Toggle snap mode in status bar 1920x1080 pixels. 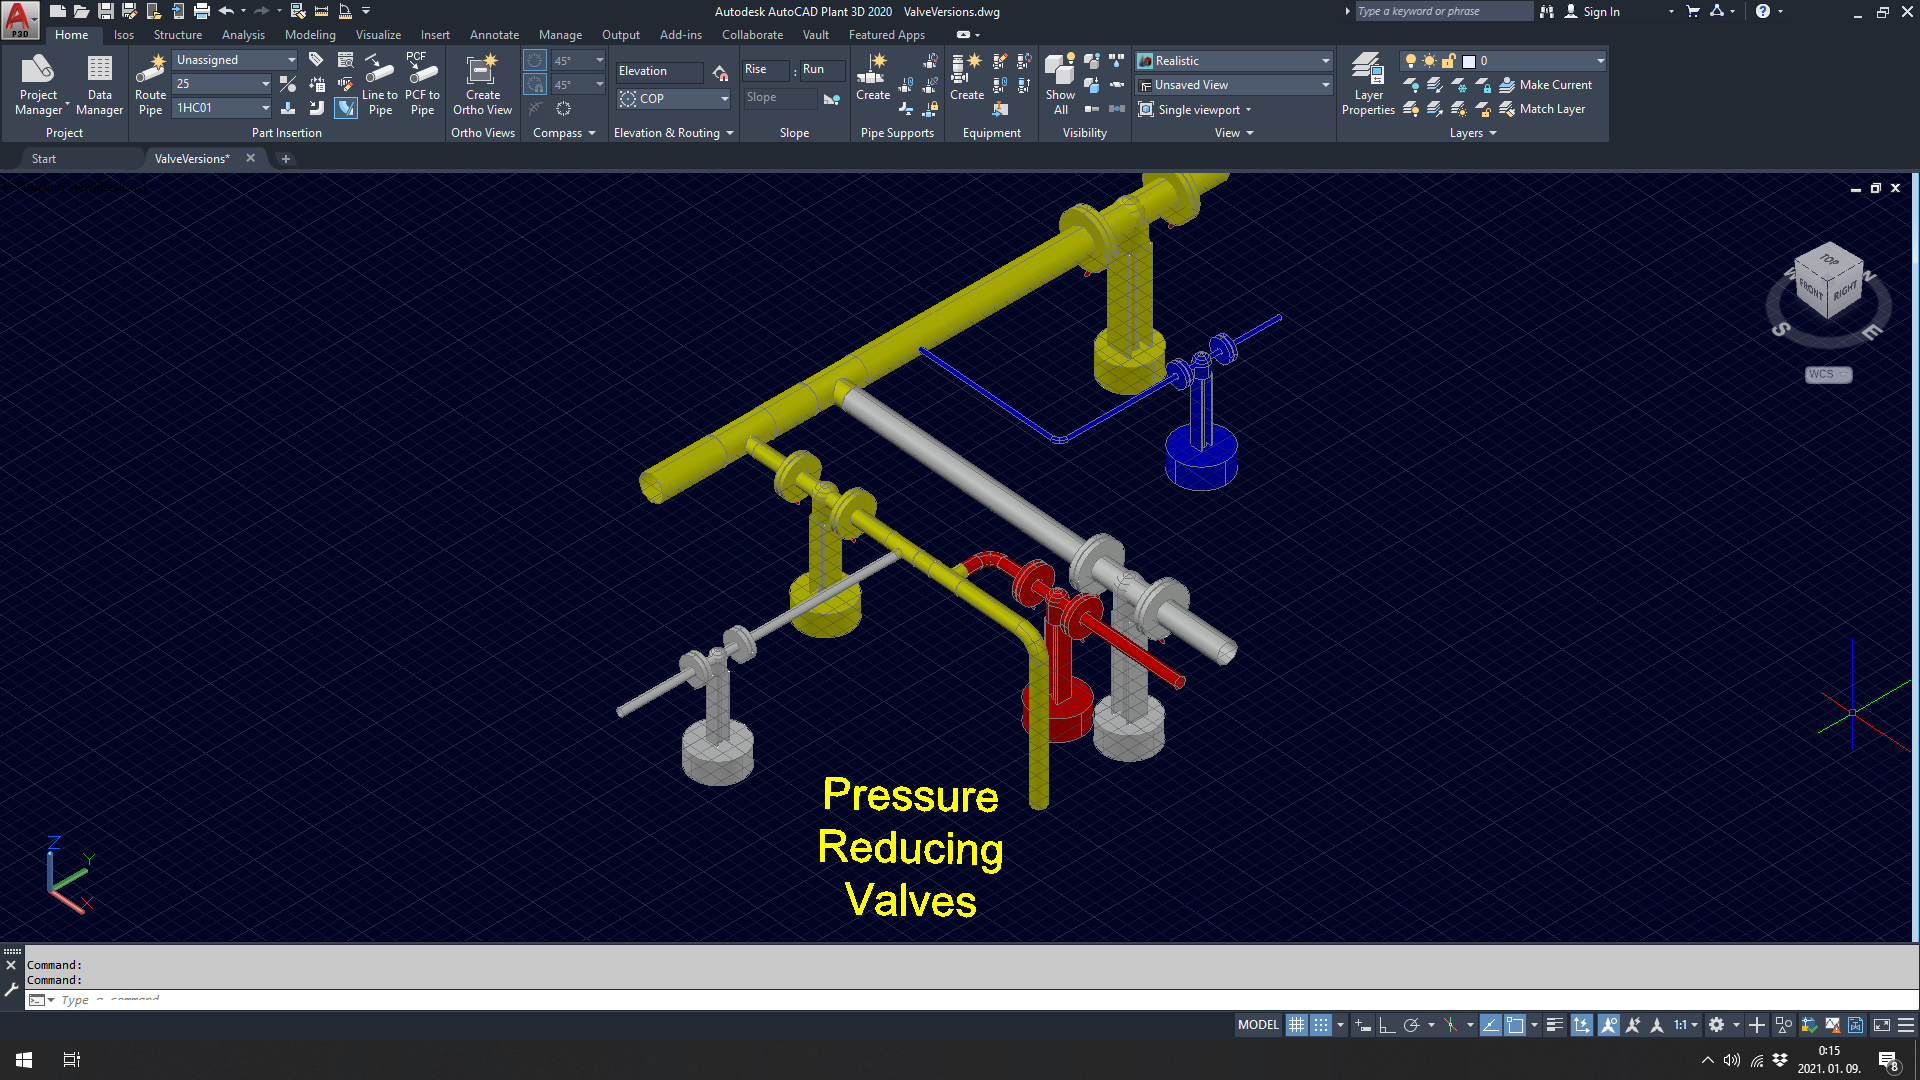[x=1321, y=1025]
